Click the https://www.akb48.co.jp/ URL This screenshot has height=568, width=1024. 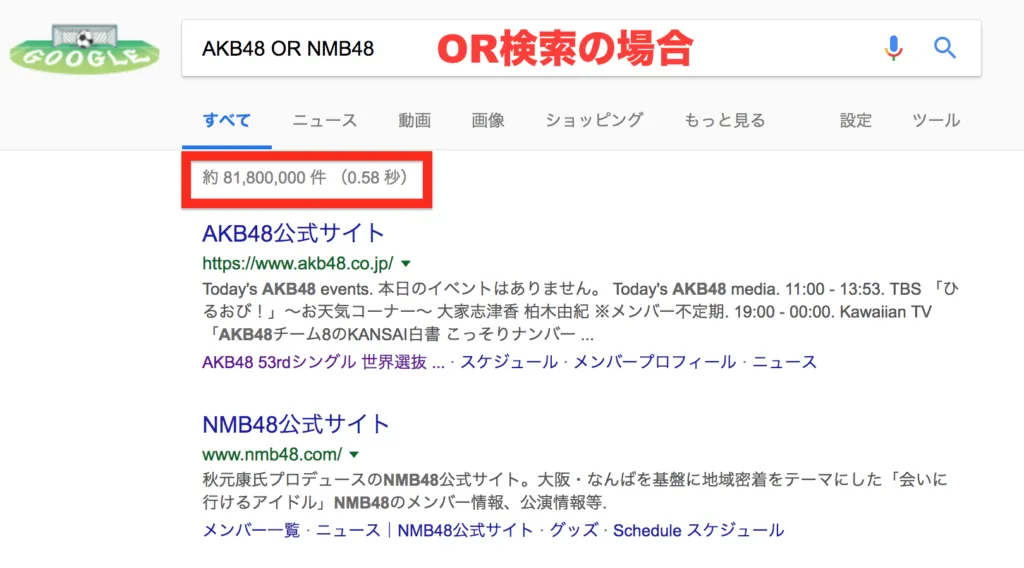coord(298,263)
